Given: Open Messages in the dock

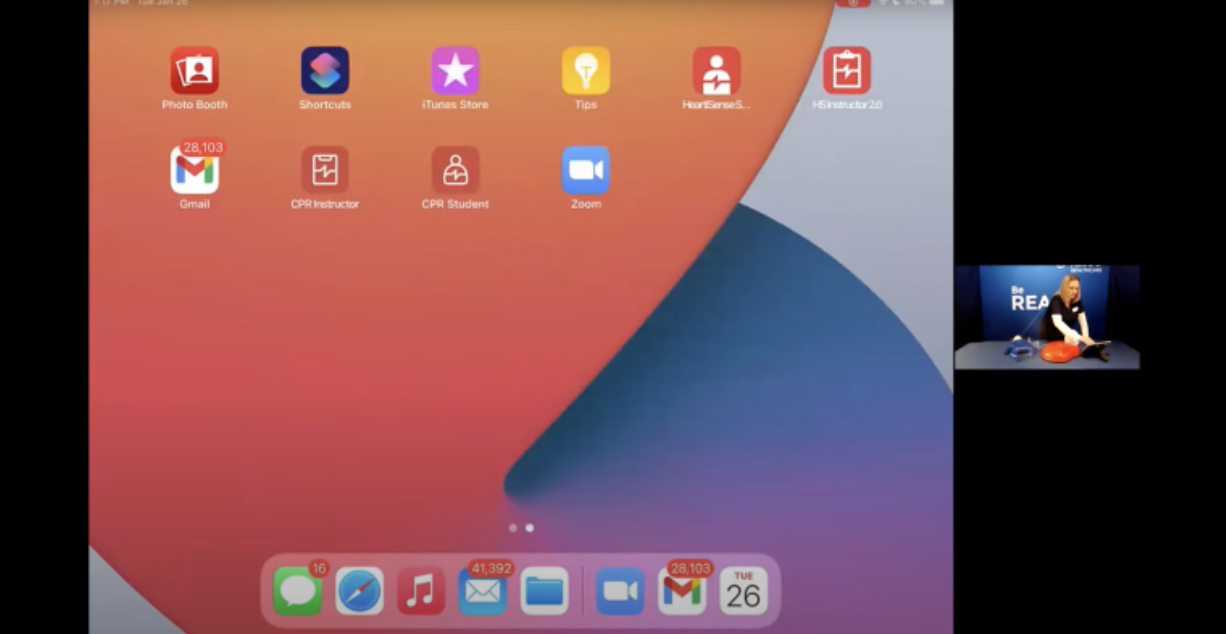Looking at the screenshot, I should (298, 591).
